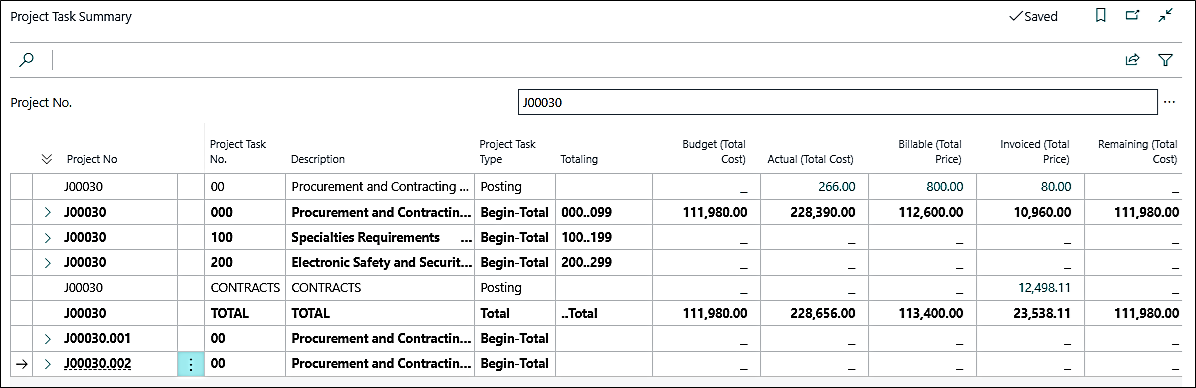Expand the J00030.001 project row
This screenshot has width=1196, height=388.
48,338
